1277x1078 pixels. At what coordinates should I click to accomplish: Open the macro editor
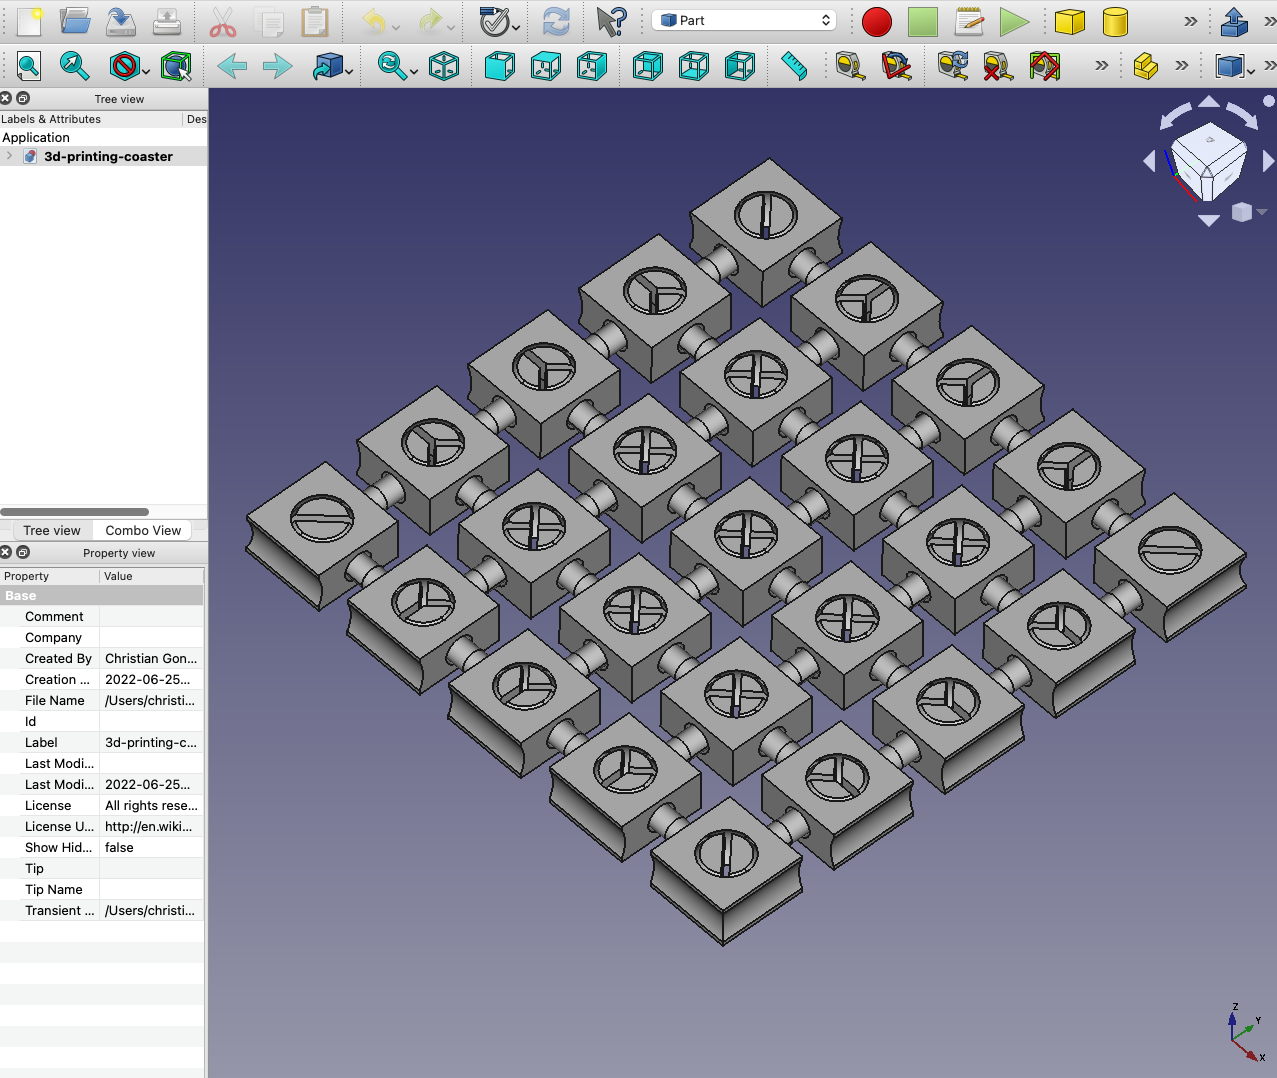click(x=968, y=20)
